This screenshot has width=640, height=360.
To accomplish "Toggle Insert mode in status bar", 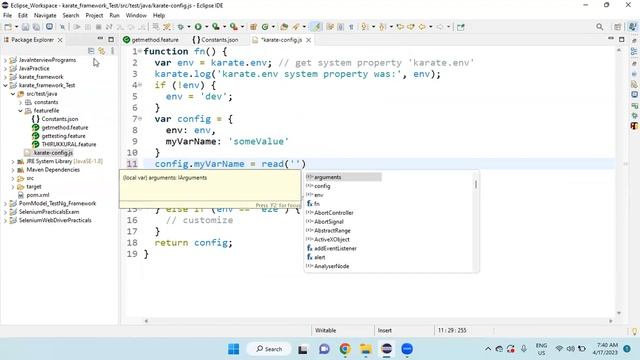I will (384, 330).
